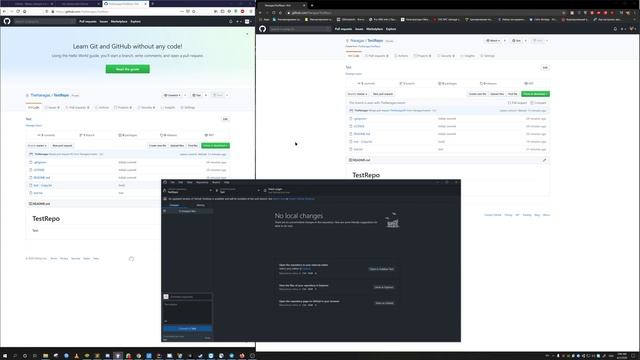Screen dimensions: 640x360
Task: Open Settings tab of repo in left browser
Action: (189, 108)
